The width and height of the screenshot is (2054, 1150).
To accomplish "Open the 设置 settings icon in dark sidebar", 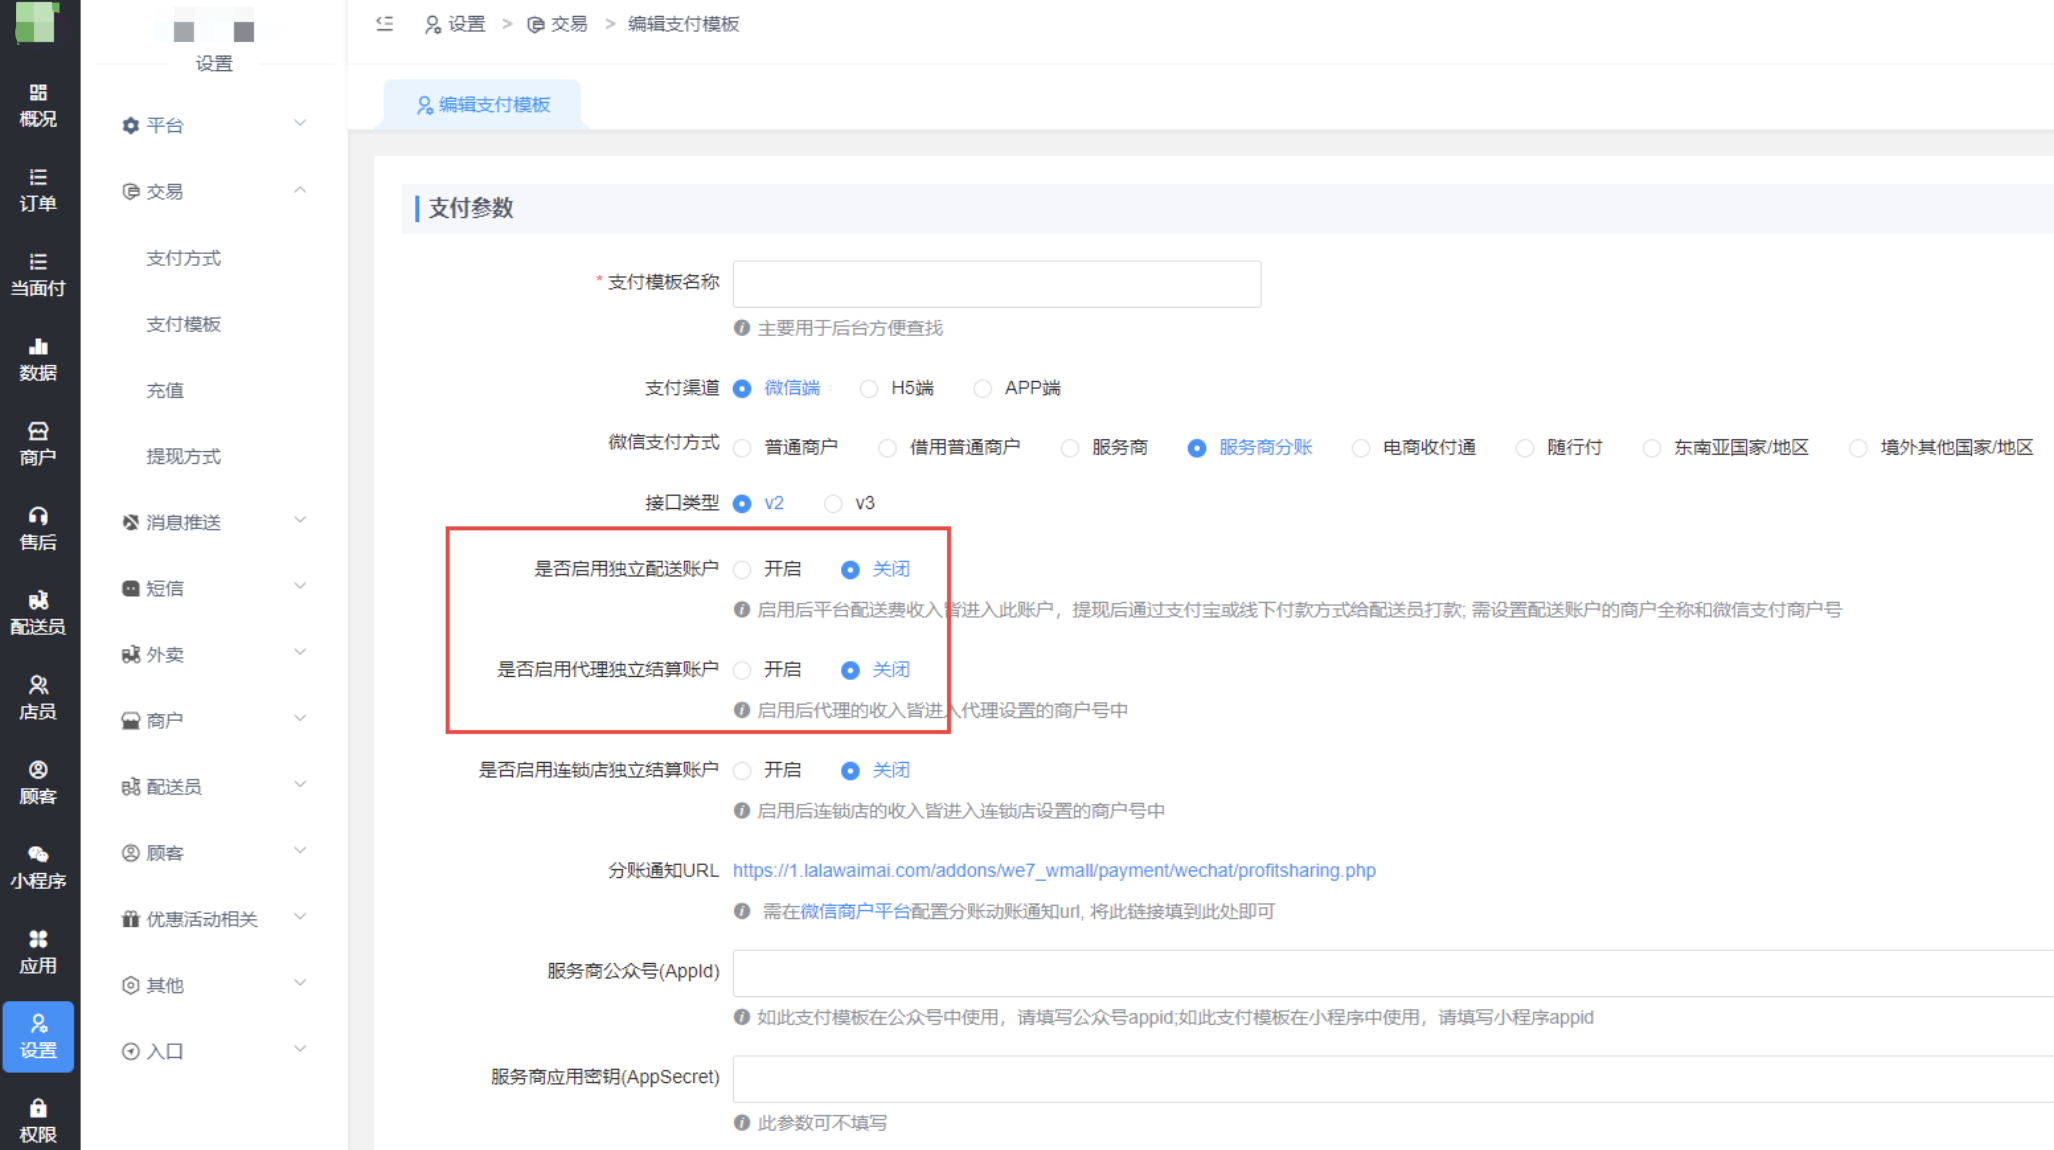I will pos(38,1037).
